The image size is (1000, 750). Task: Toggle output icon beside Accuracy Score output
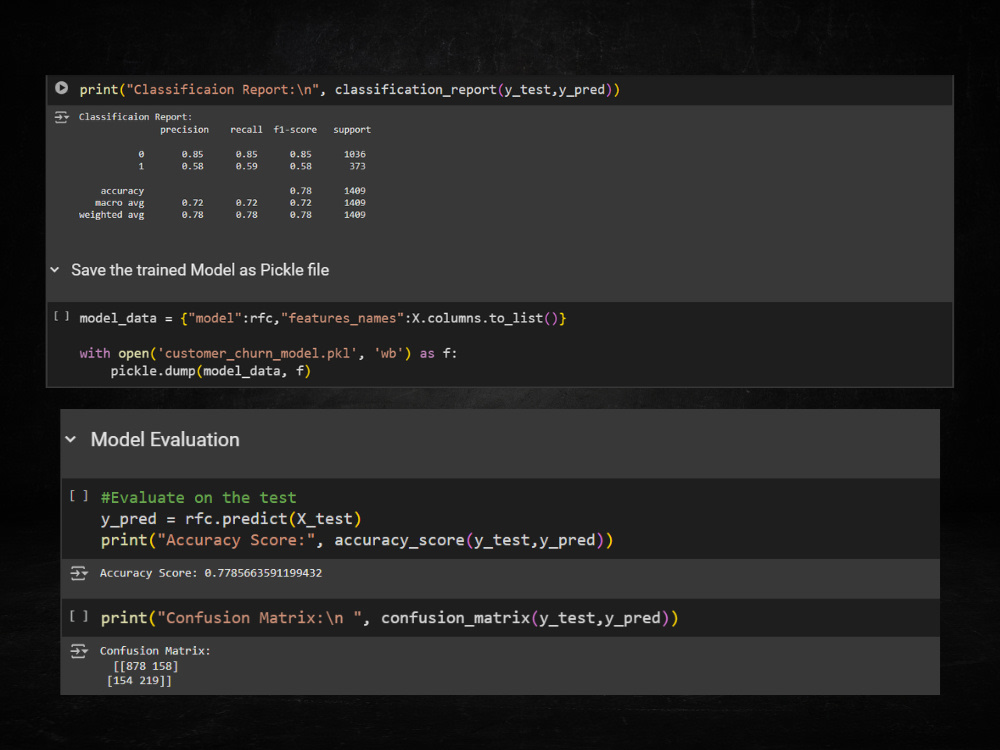click(x=78, y=573)
